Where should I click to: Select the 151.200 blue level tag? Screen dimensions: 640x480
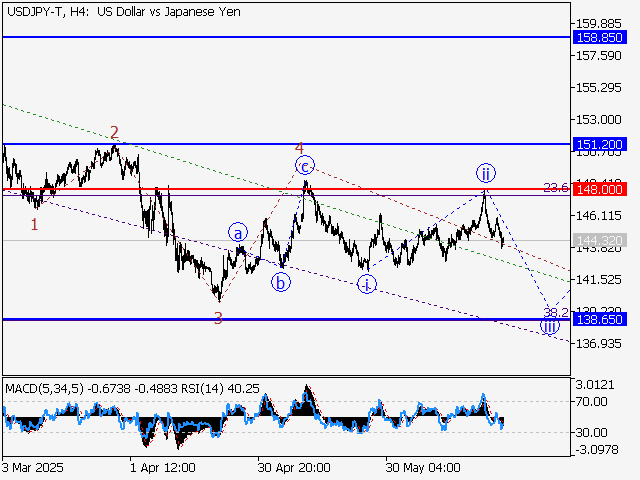[600, 144]
